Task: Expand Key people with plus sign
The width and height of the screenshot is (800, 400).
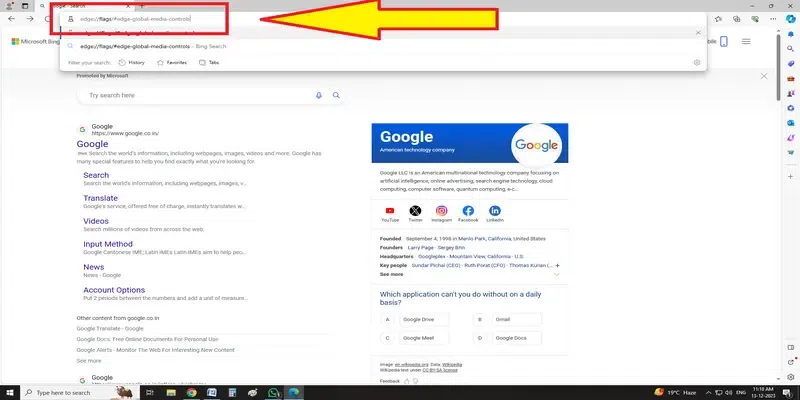Action: coord(557,266)
